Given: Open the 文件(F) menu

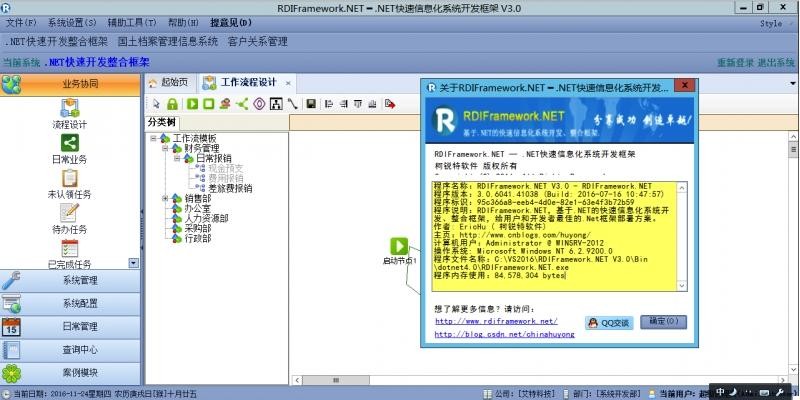Looking at the screenshot, I should tap(21, 23).
